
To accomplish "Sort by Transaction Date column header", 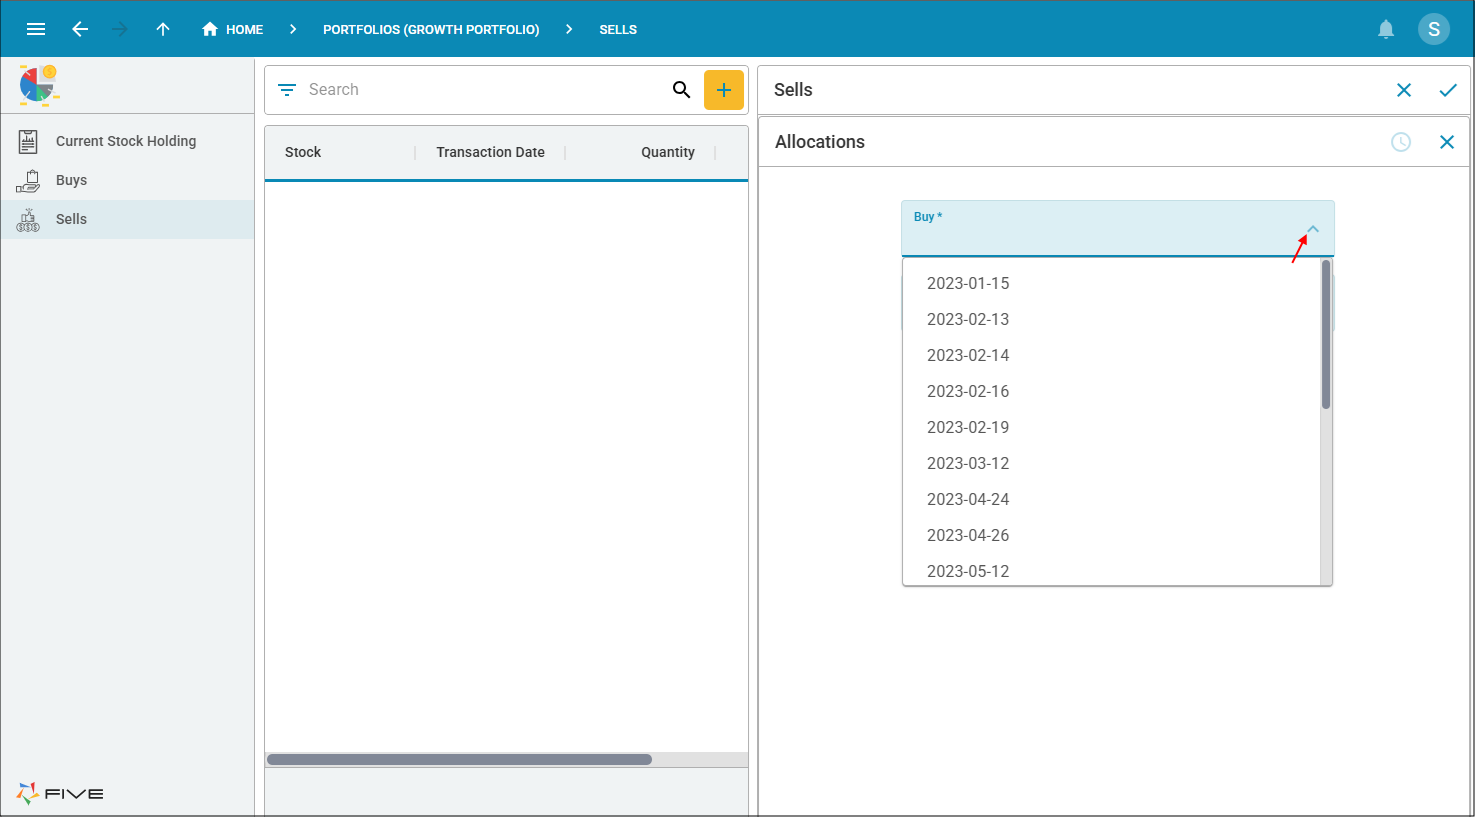I will pyautogui.click(x=490, y=152).
